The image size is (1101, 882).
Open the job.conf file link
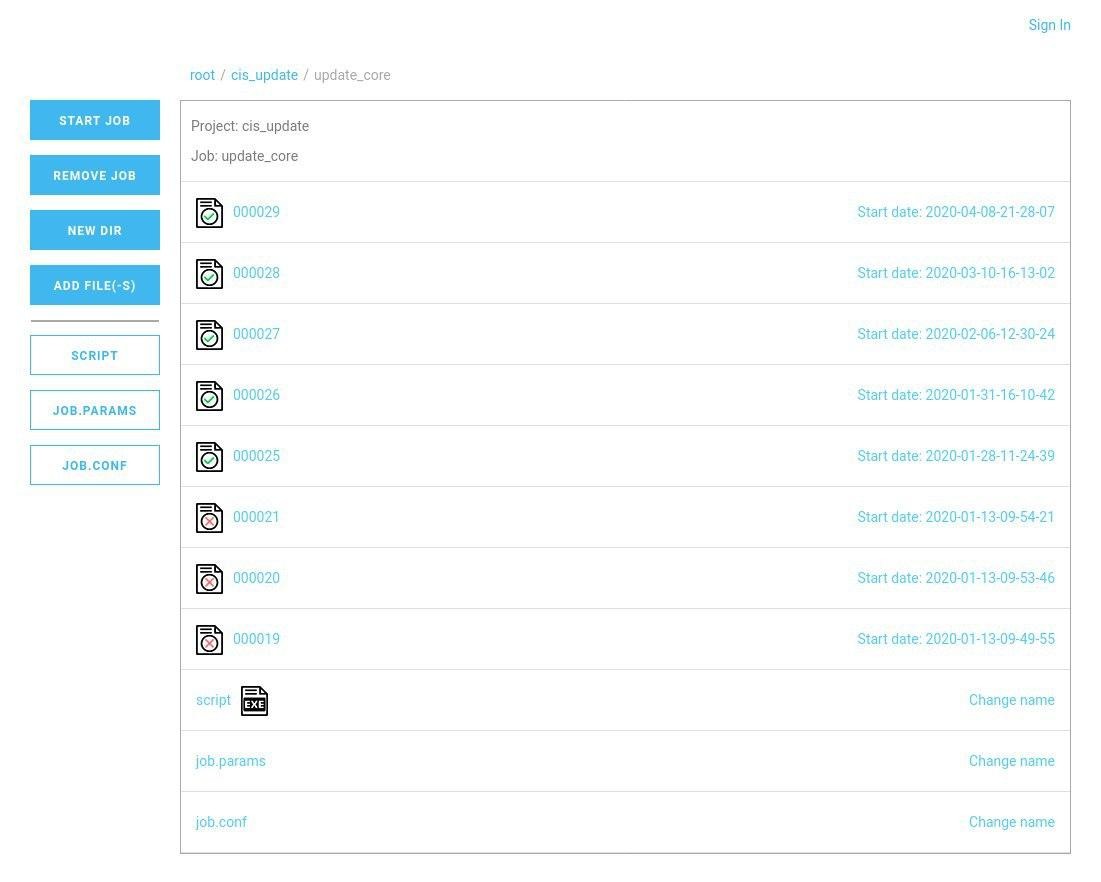point(221,822)
